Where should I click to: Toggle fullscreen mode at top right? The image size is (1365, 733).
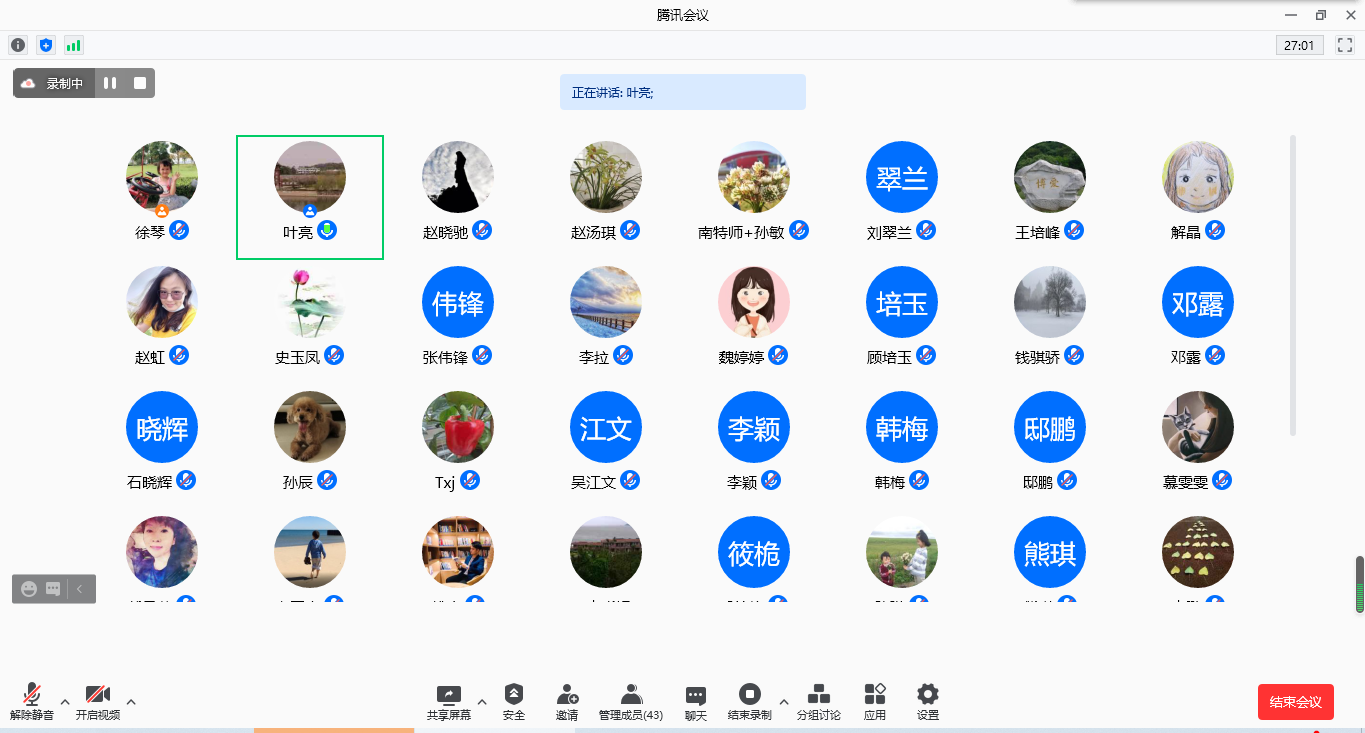click(x=1344, y=45)
